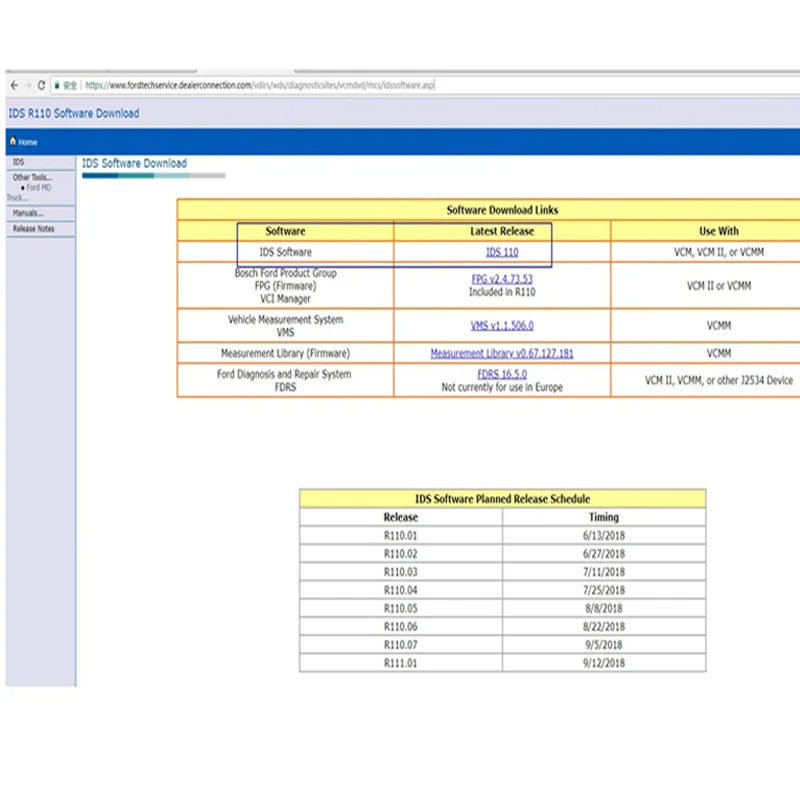Click the R110.04 release row
Screen dimensions: 800x800
(401, 590)
